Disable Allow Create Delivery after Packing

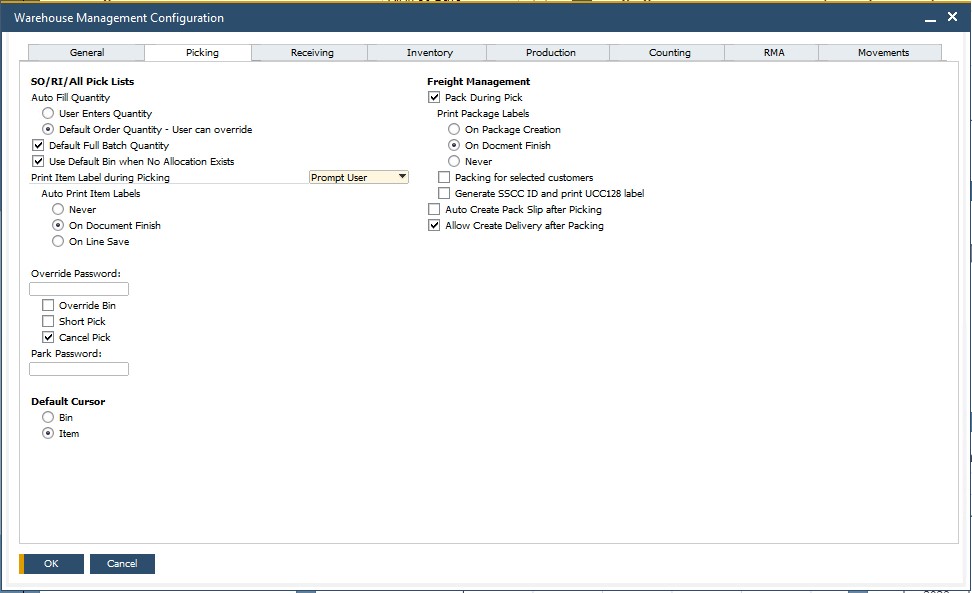[435, 225]
